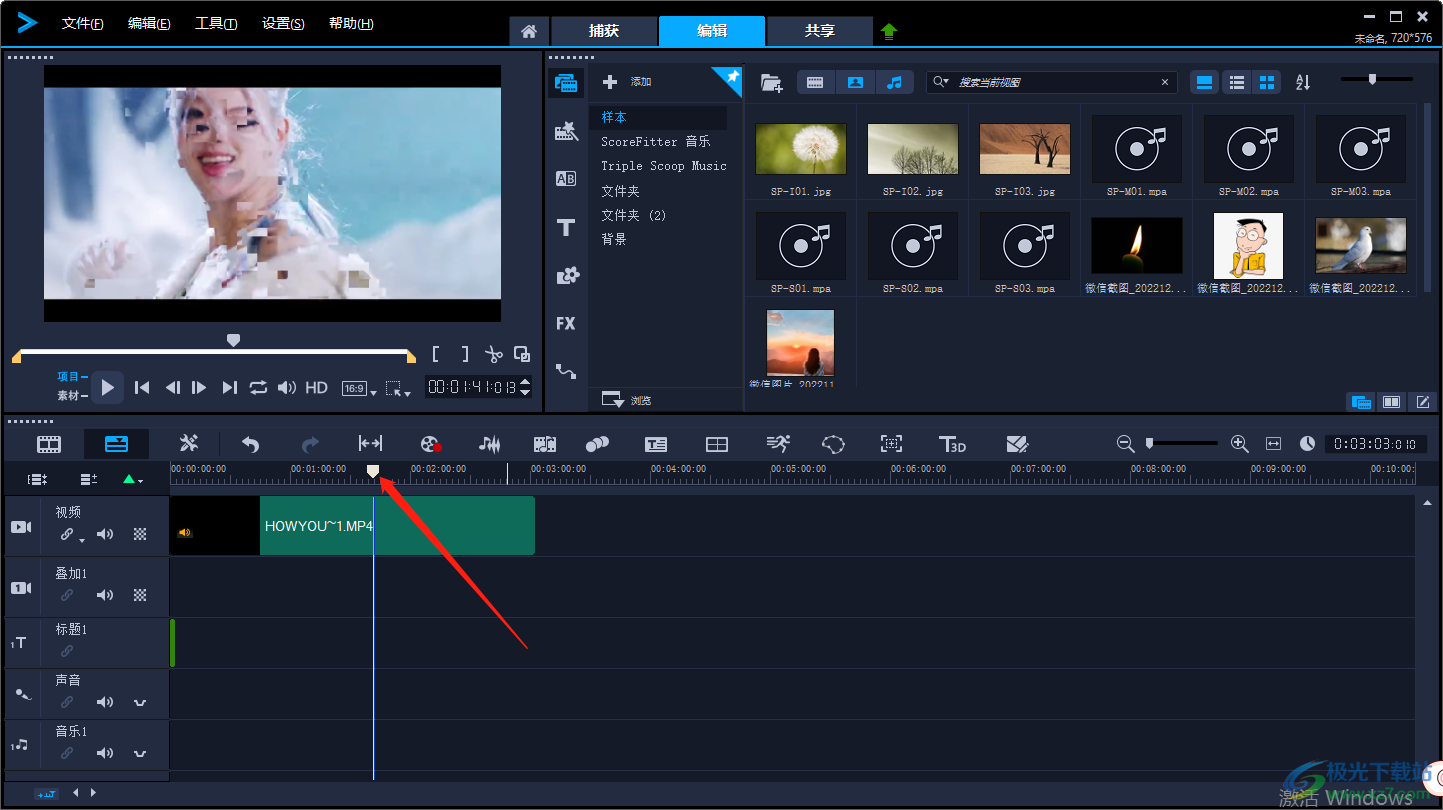Open the 编辑 menu
1443x810 pixels.
pyautogui.click(x=149, y=24)
